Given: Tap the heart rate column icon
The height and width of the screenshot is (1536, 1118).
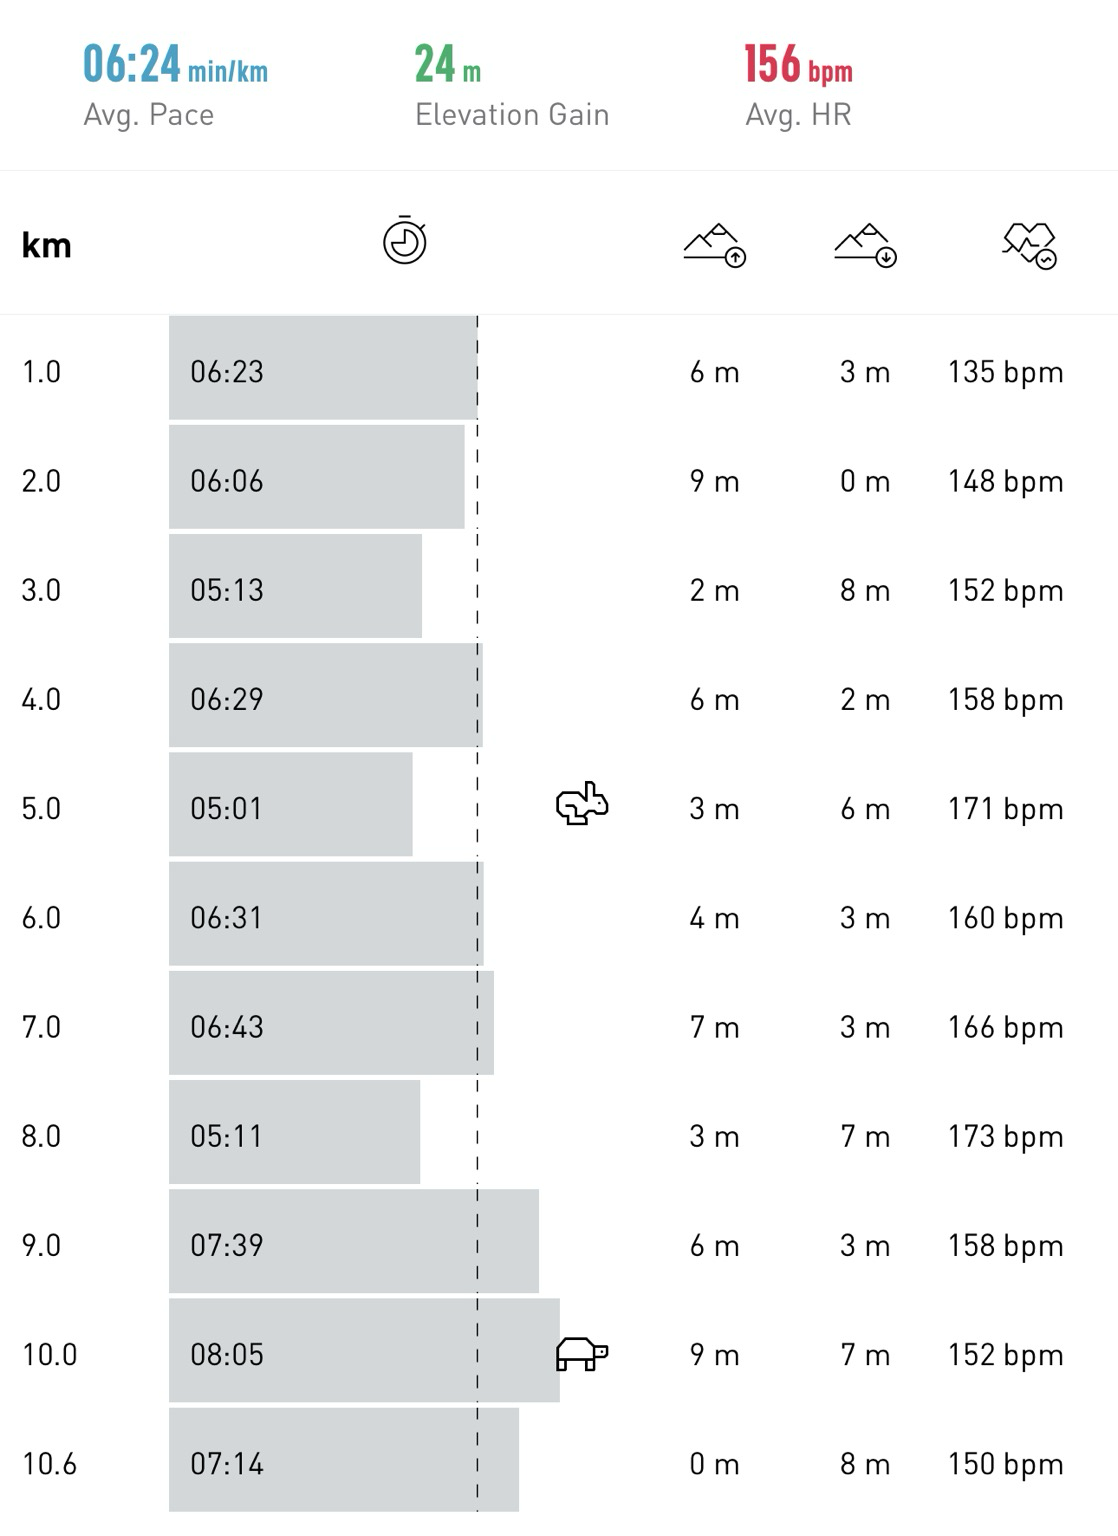Looking at the screenshot, I should (x=1030, y=246).
